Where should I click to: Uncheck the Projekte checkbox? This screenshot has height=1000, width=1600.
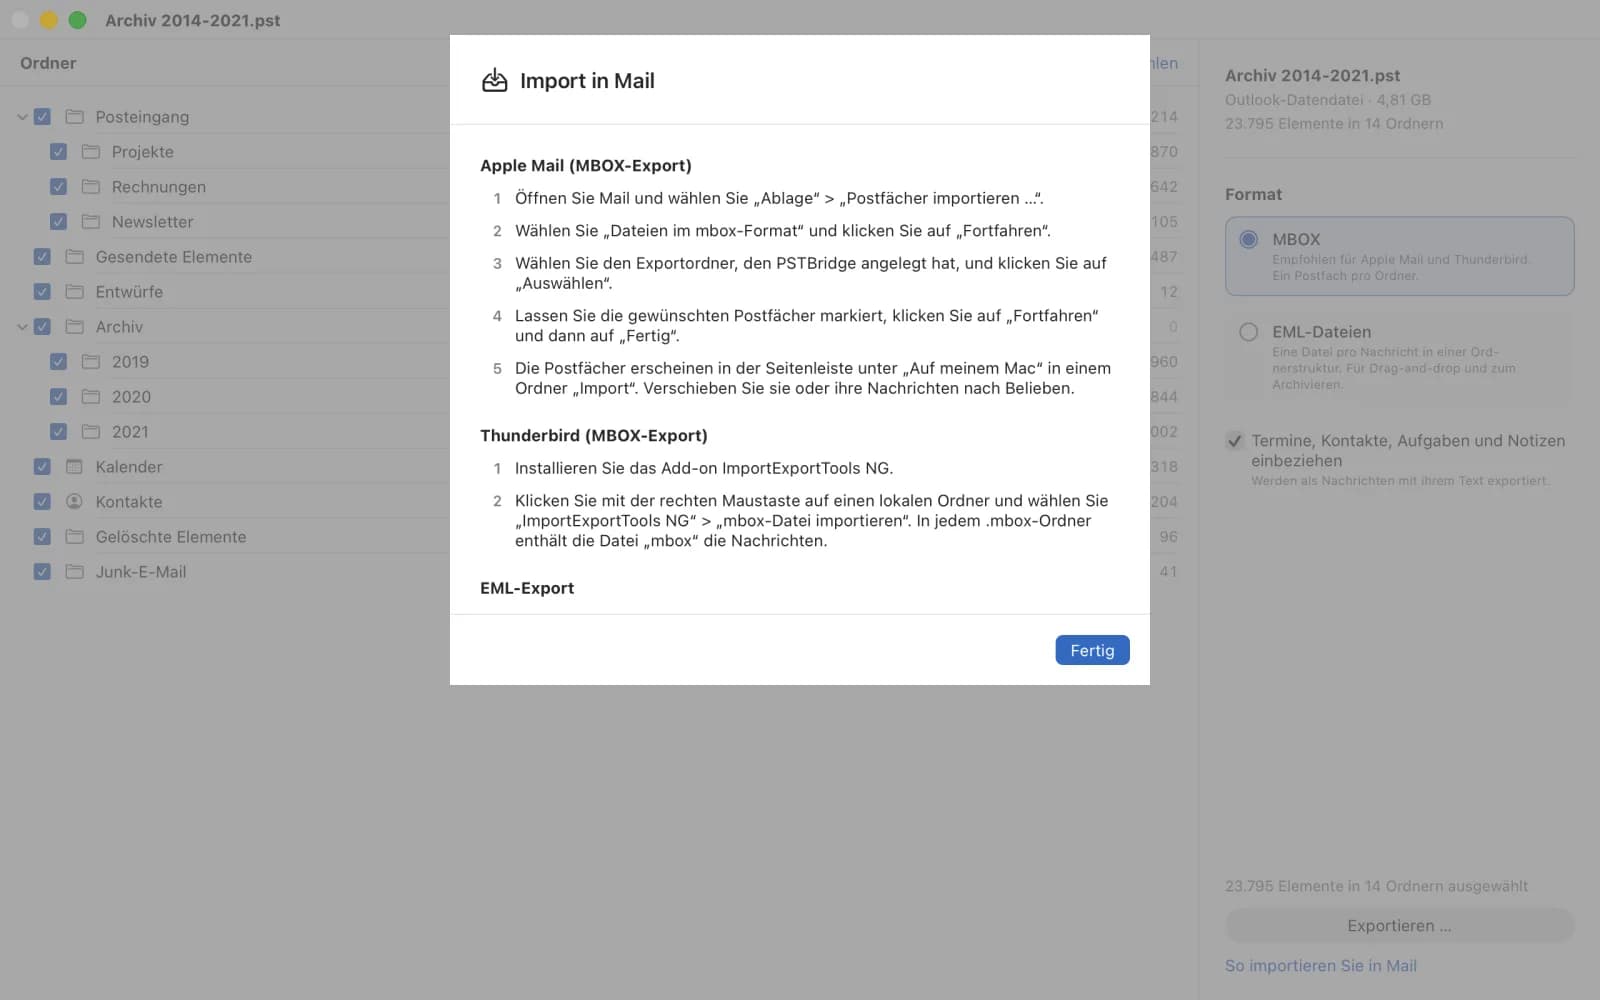click(58, 152)
